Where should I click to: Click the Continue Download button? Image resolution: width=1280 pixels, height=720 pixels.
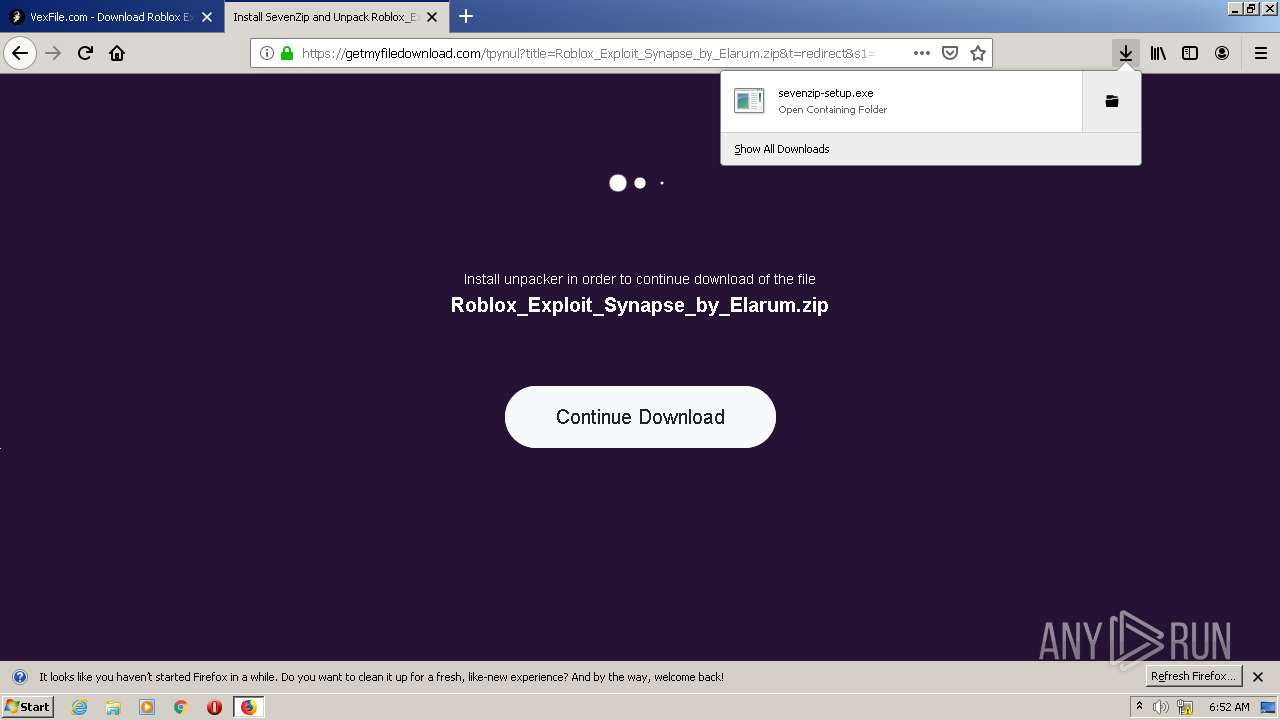(x=640, y=417)
